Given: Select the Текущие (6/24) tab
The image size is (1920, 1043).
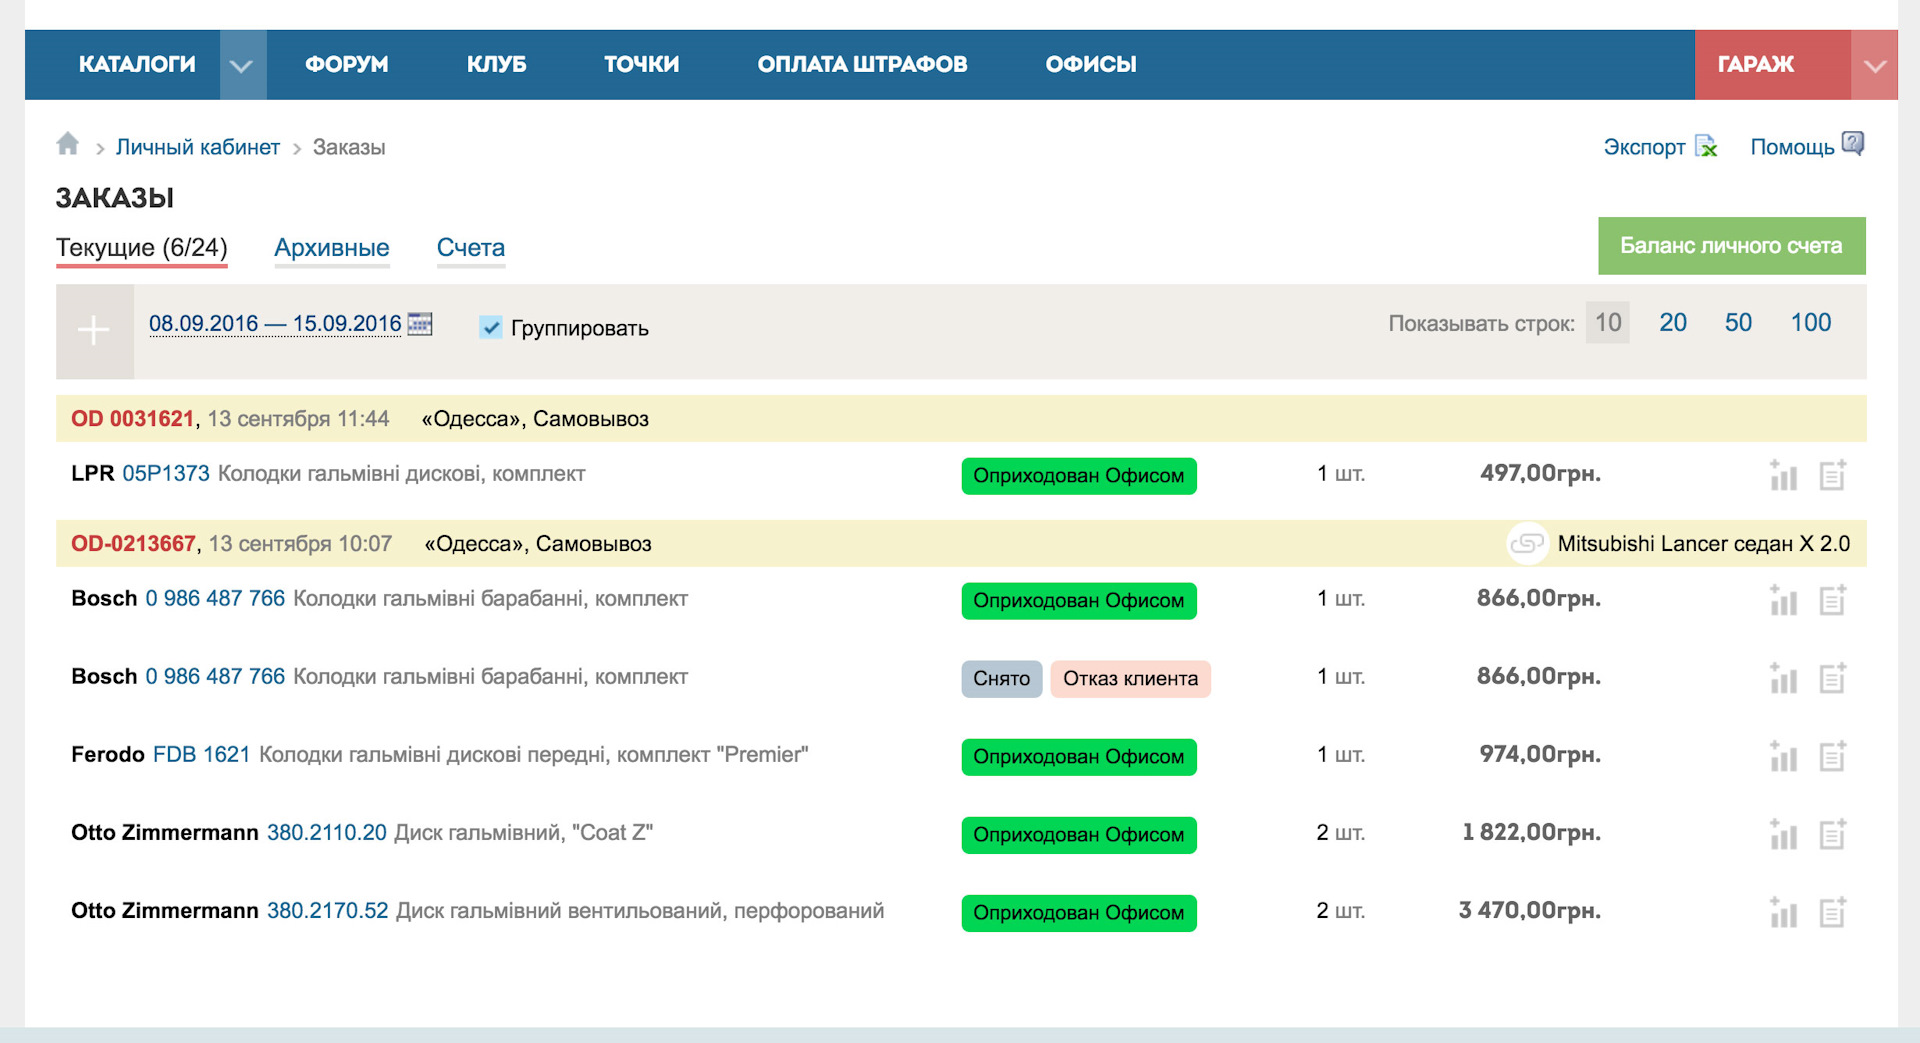Looking at the screenshot, I should pyautogui.click(x=142, y=248).
